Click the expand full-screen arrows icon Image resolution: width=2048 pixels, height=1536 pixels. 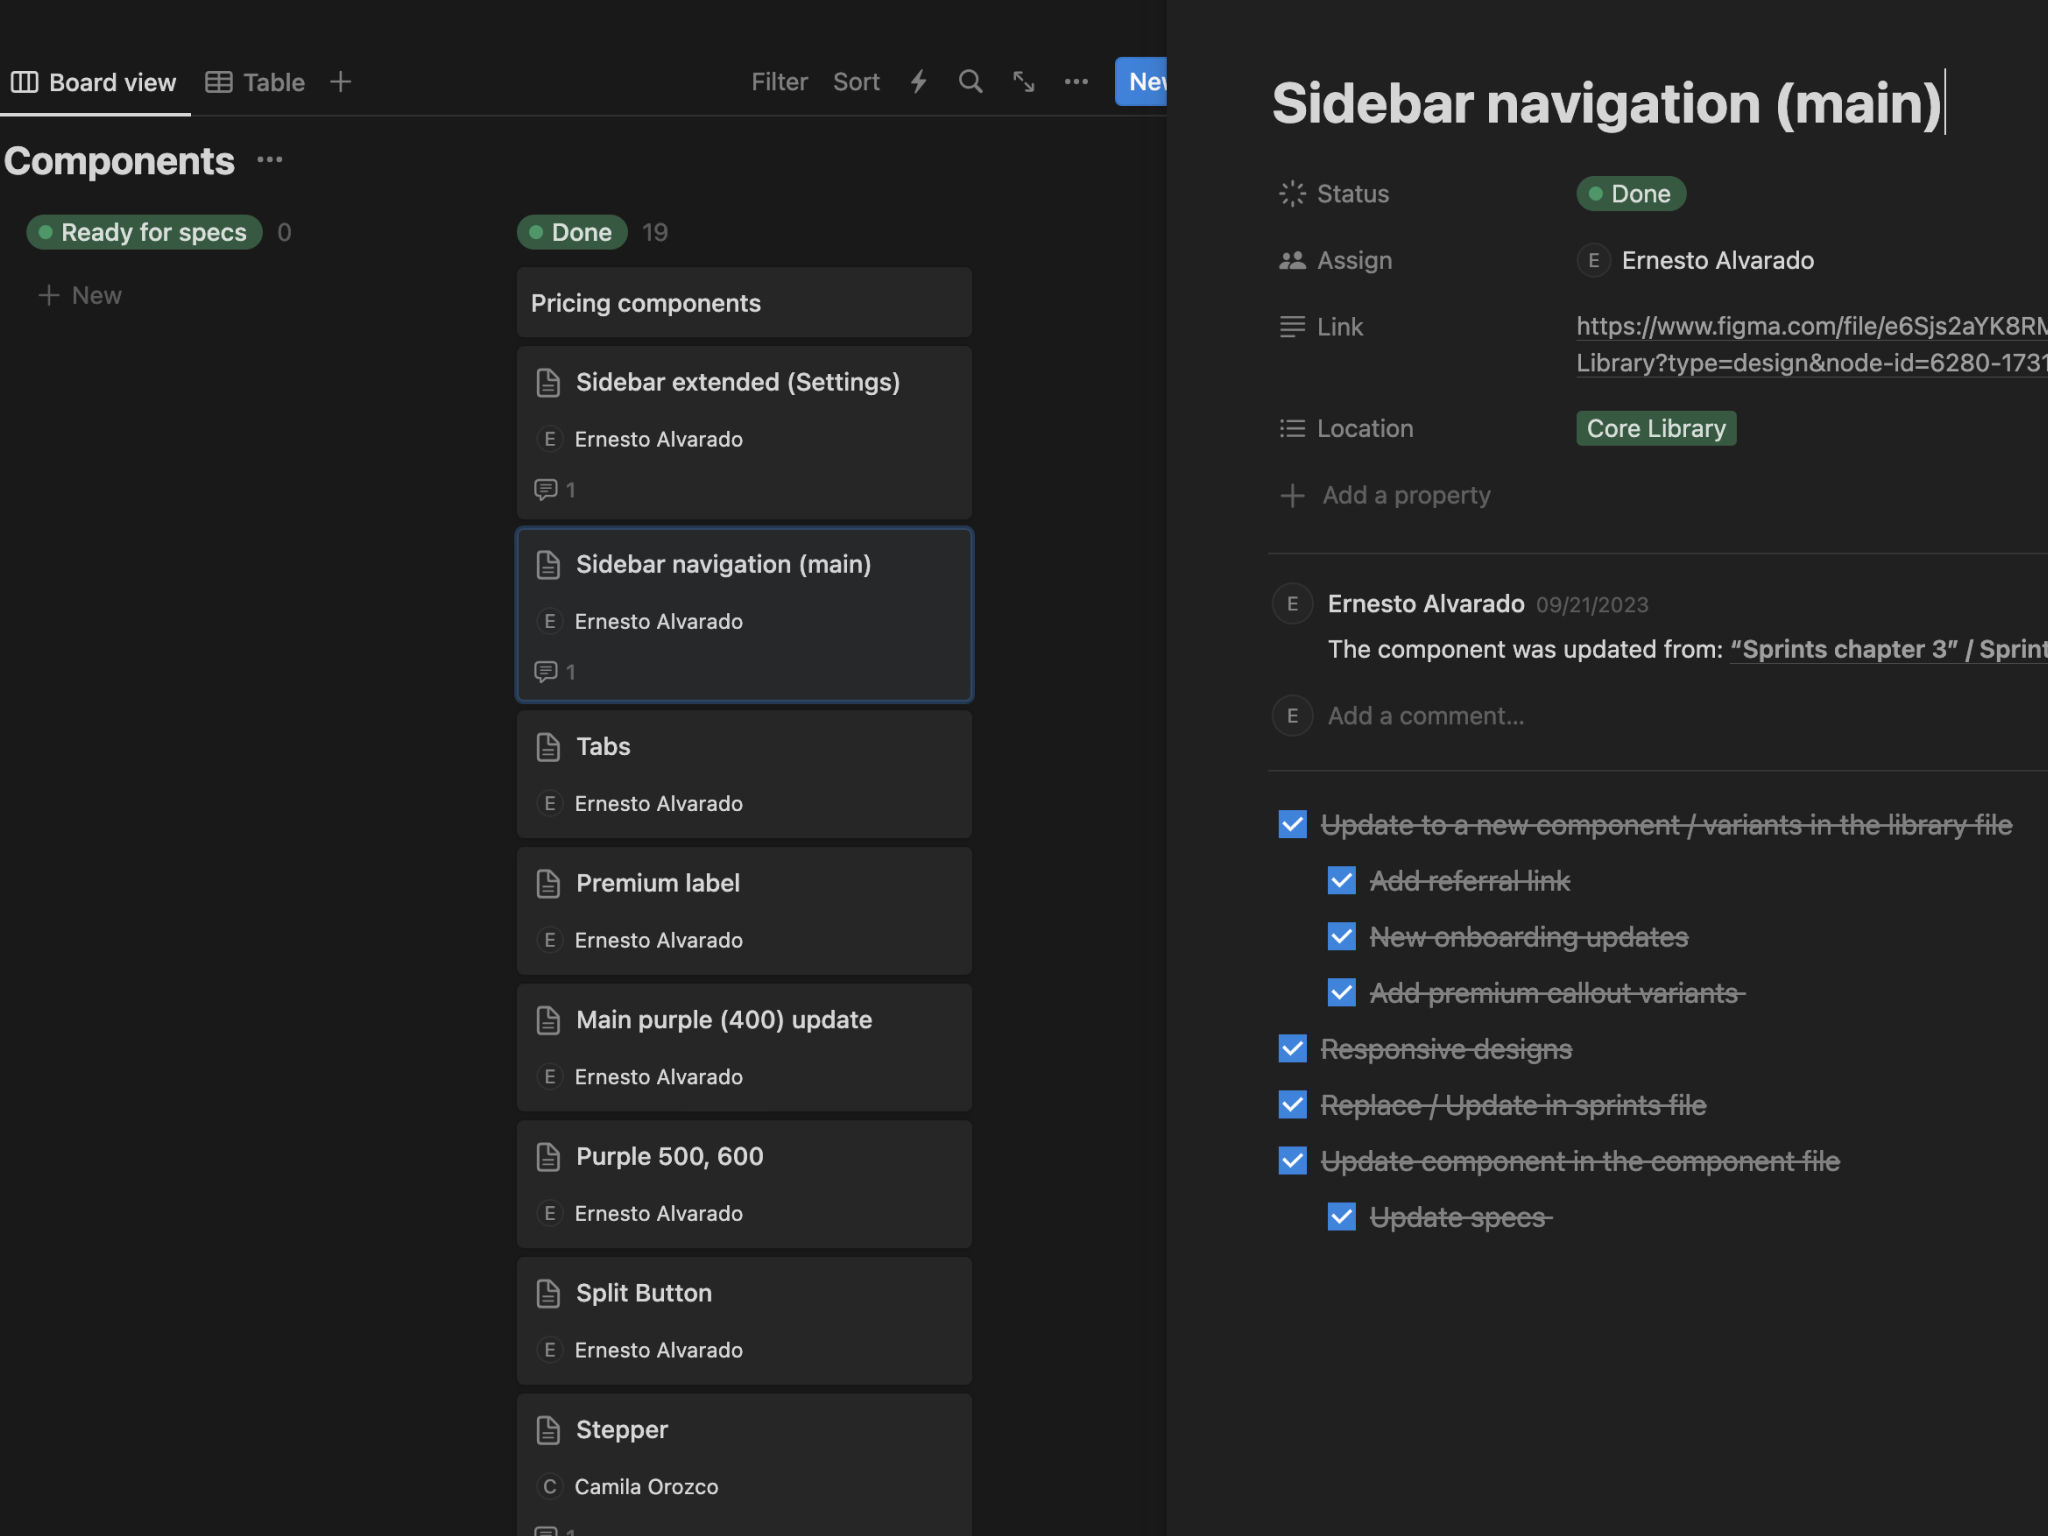[1023, 82]
